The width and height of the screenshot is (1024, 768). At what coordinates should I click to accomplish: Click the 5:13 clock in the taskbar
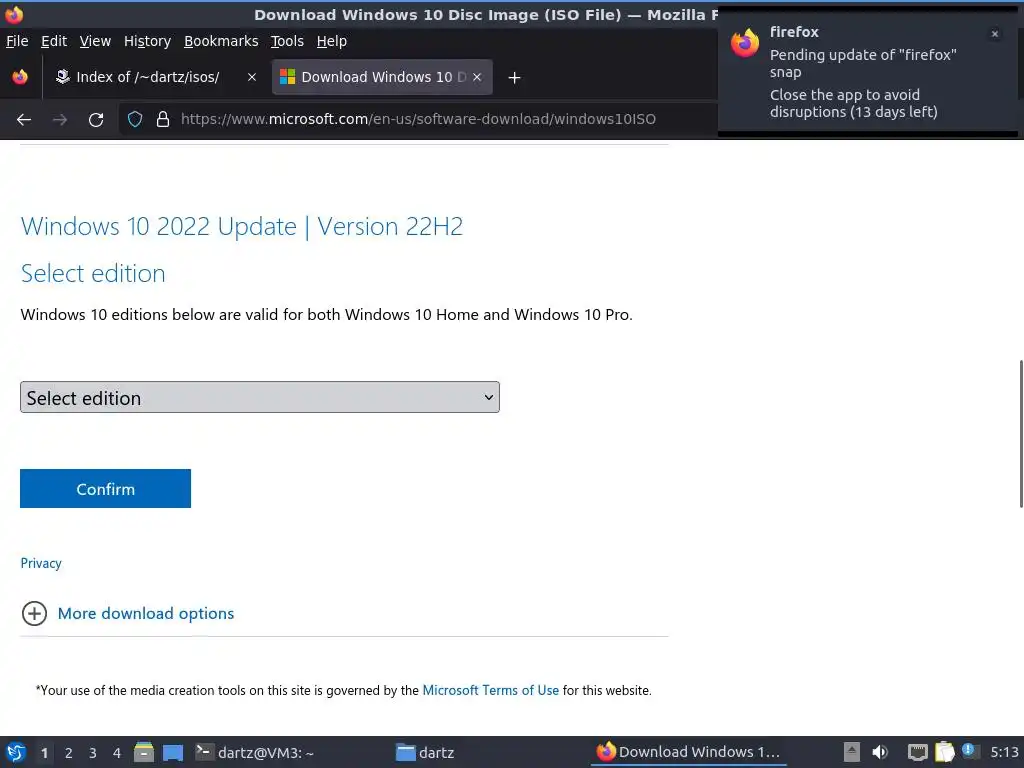(x=1004, y=752)
